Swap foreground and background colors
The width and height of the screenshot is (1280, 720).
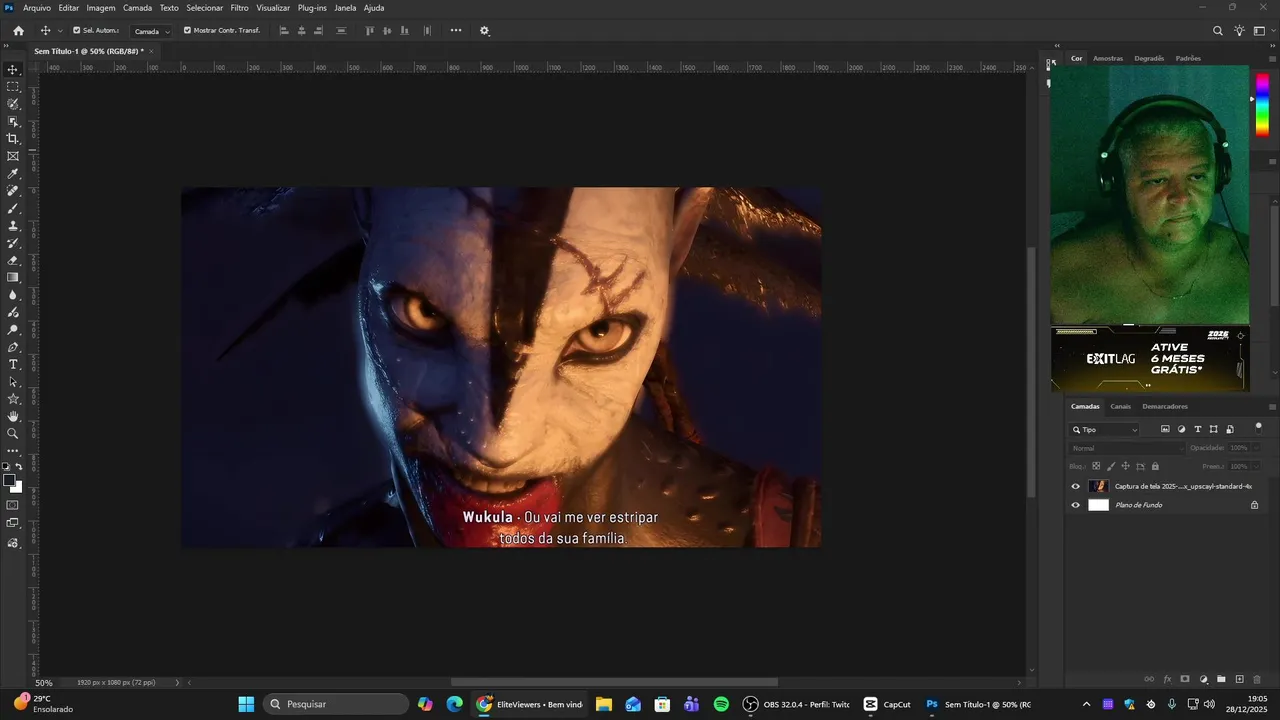tap(19, 467)
